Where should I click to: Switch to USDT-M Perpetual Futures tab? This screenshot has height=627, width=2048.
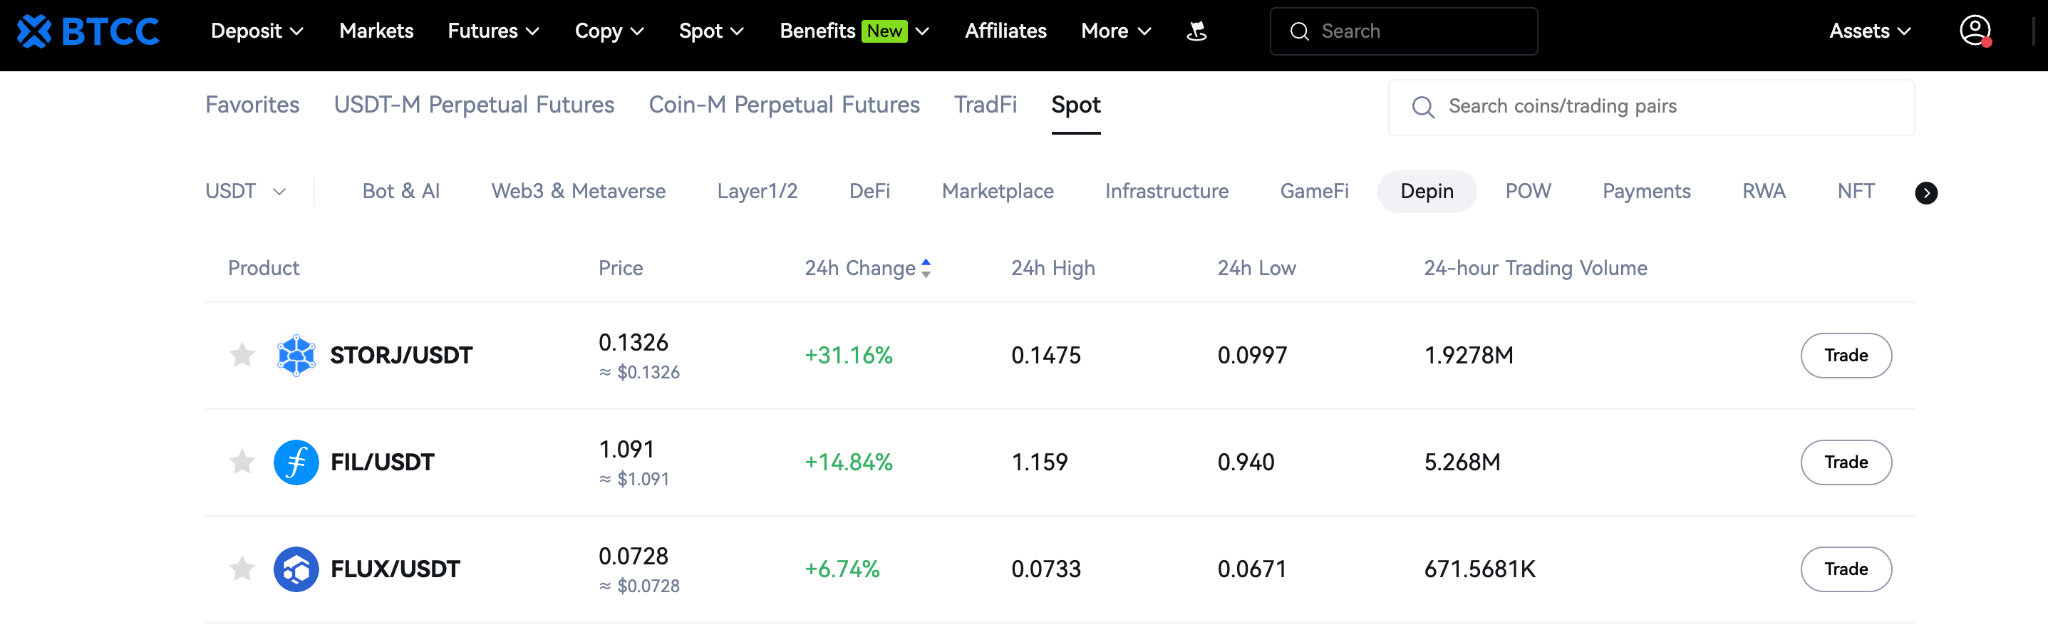pos(474,105)
